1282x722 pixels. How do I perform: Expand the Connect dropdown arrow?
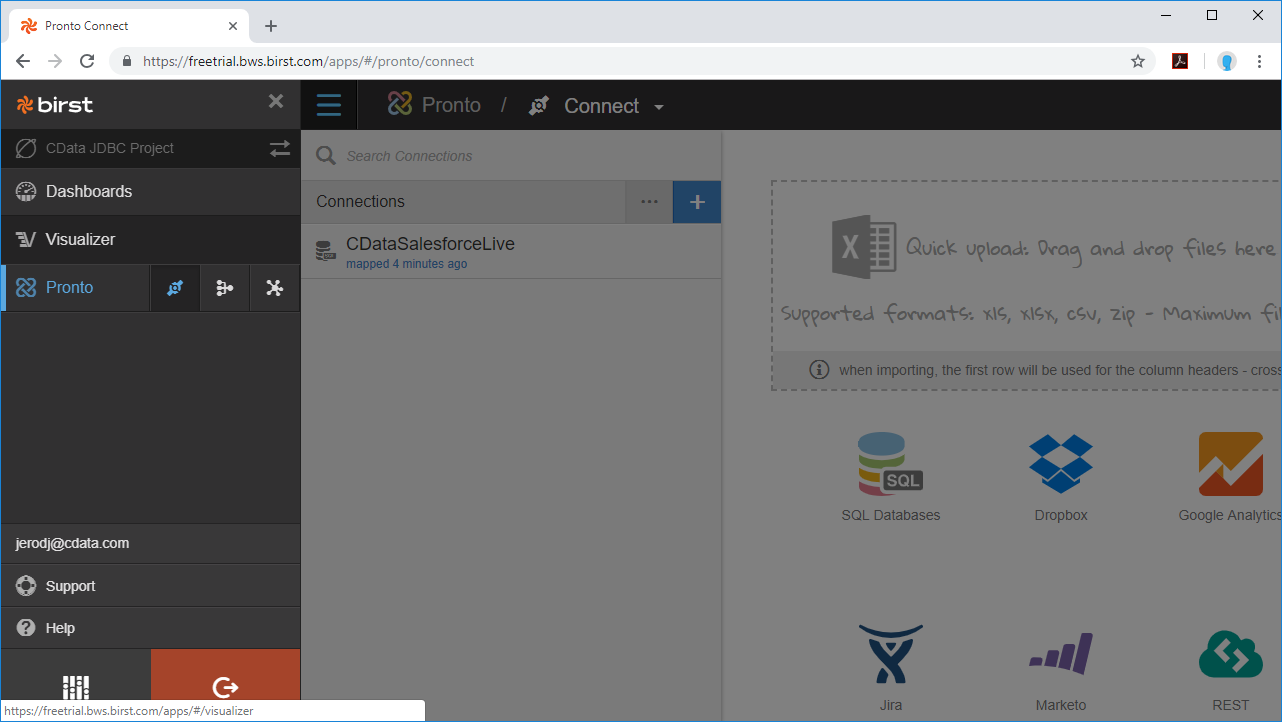658,107
